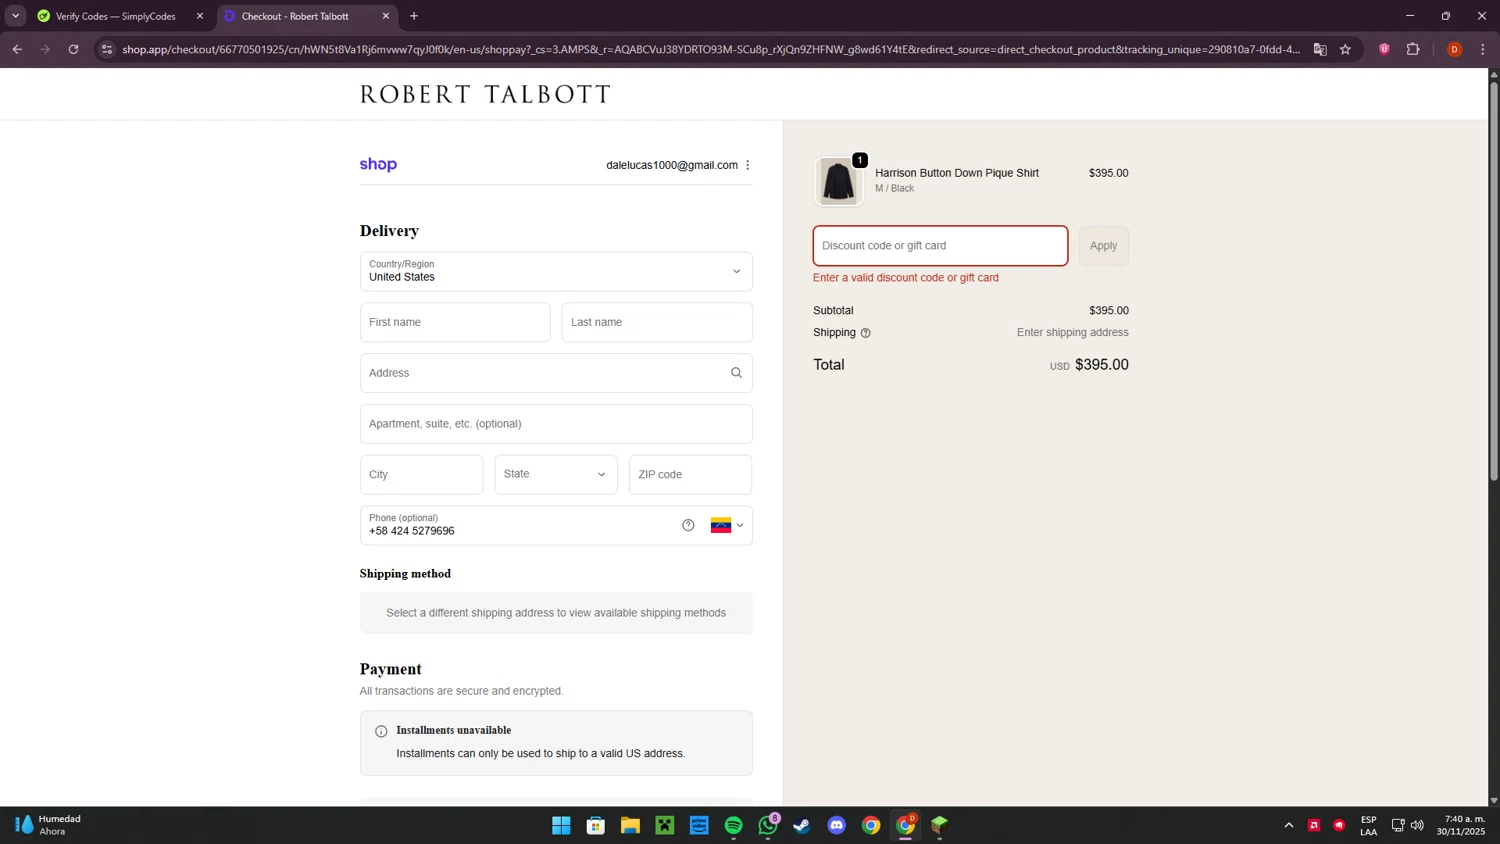Open the volume control in tray
The image size is (1500, 844).
(x=1417, y=825)
